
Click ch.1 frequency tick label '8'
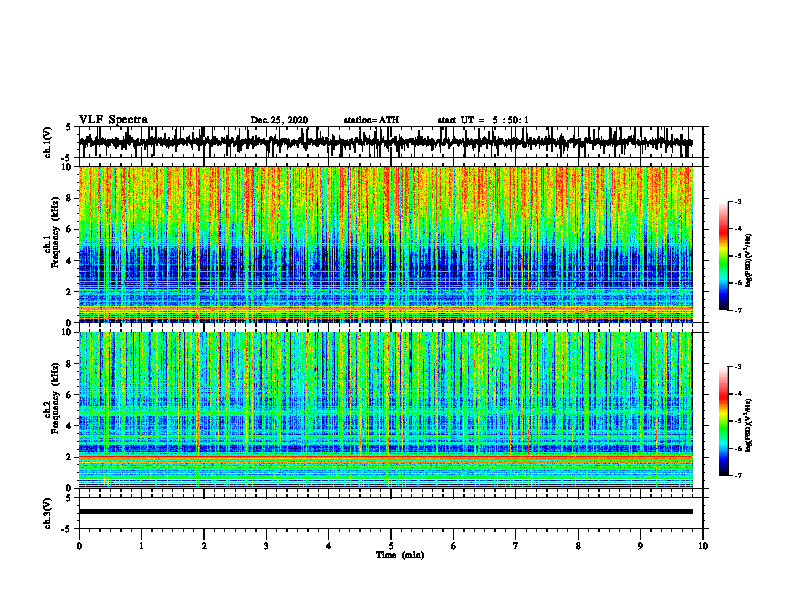coord(70,198)
